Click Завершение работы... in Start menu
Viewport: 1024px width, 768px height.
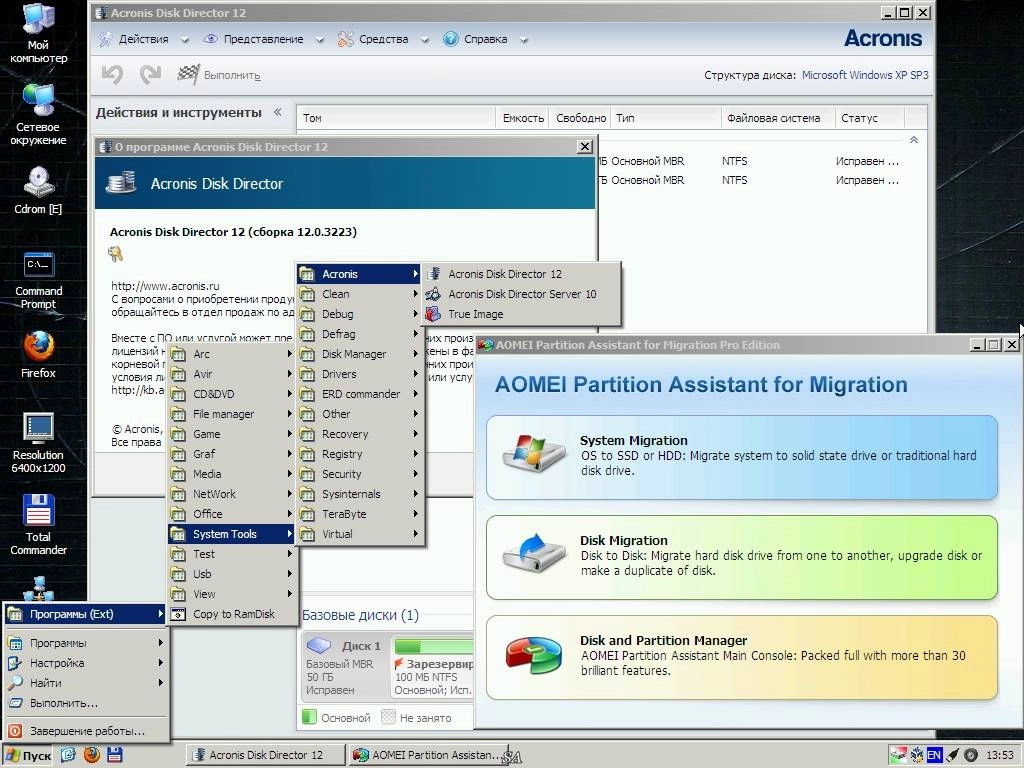coord(85,731)
